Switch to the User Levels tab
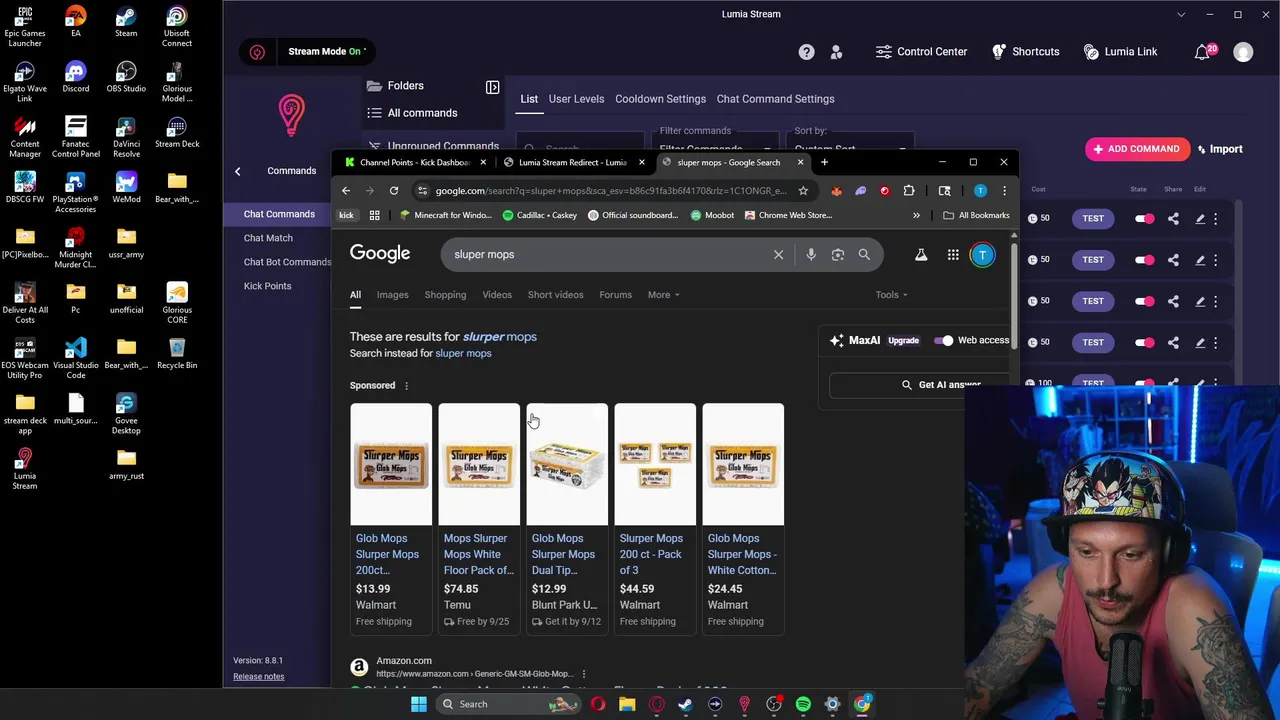This screenshot has height=720, width=1280. click(576, 99)
